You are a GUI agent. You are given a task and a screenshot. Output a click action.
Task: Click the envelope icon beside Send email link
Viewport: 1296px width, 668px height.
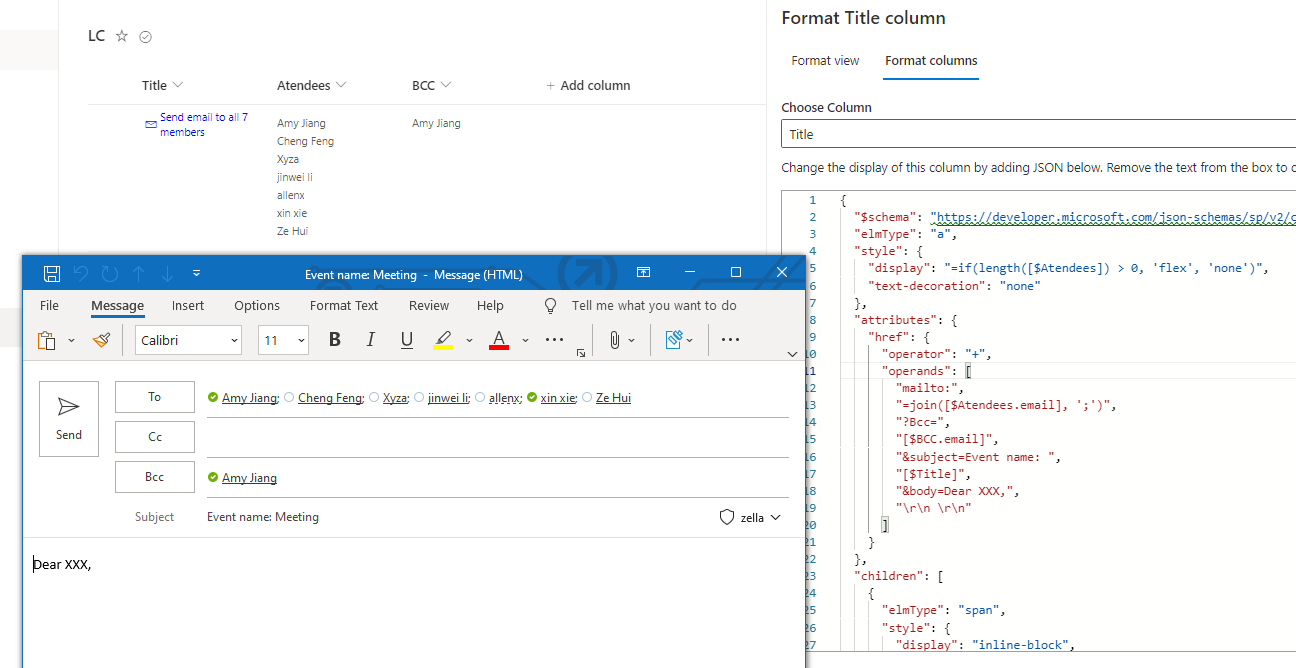(x=151, y=125)
